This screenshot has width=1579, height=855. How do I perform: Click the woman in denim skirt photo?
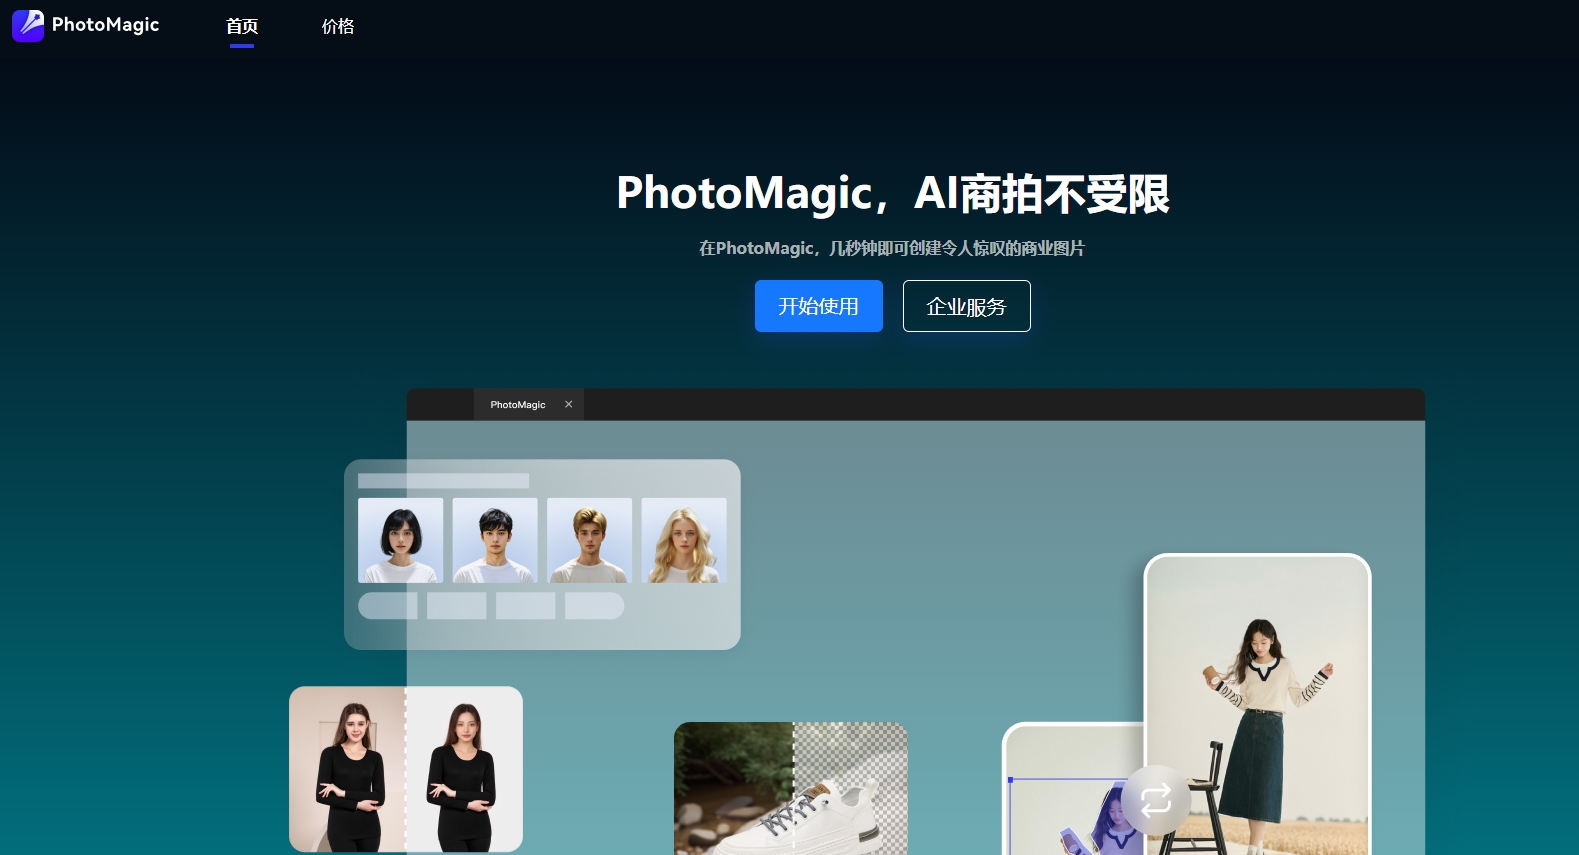(x=1257, y=705)
